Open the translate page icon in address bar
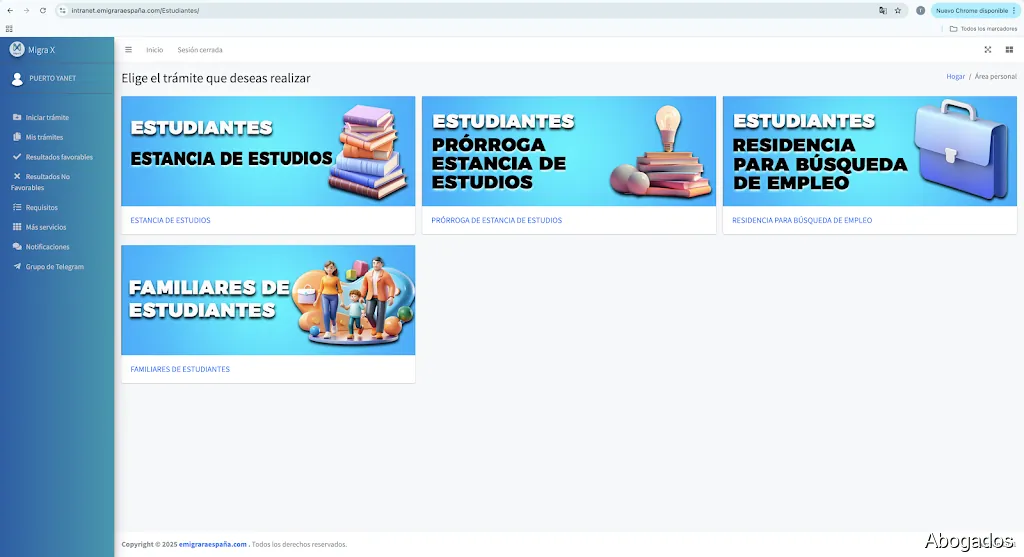This screenshot has width=1024, height=557. 883,10
